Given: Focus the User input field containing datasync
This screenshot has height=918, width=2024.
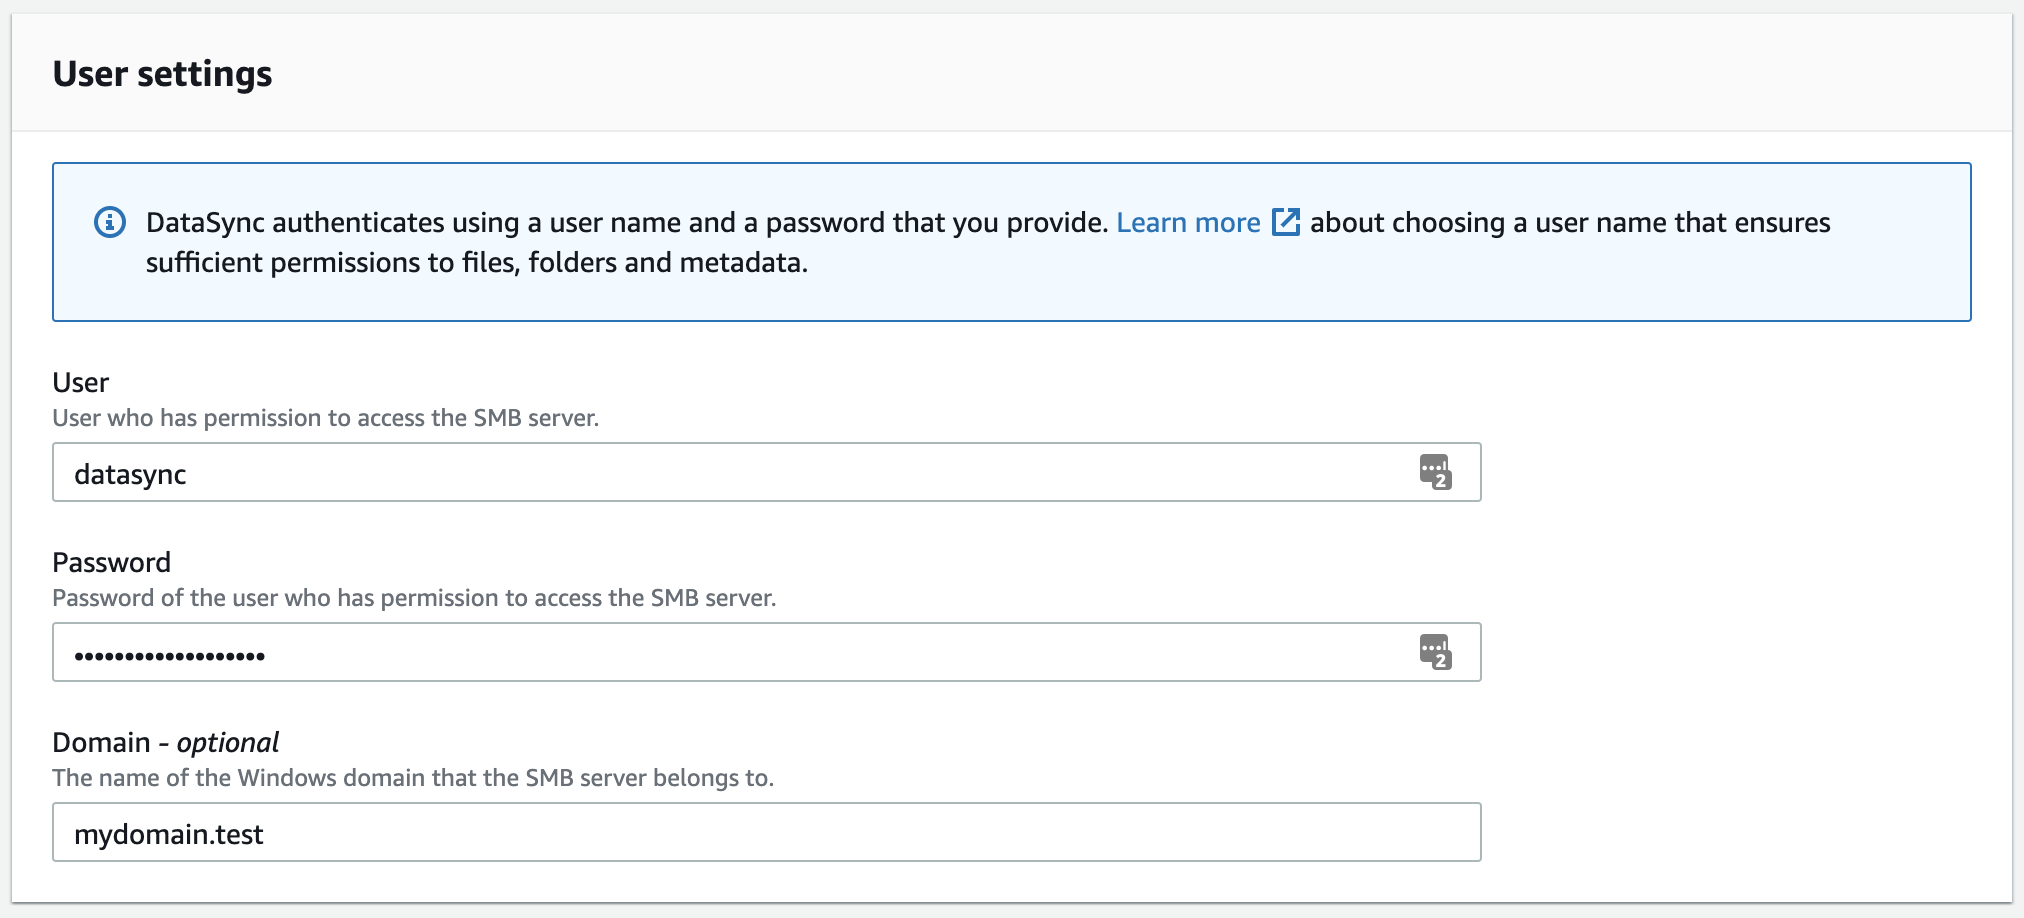Looking at the screenshot, I should [x=766, y=472].
